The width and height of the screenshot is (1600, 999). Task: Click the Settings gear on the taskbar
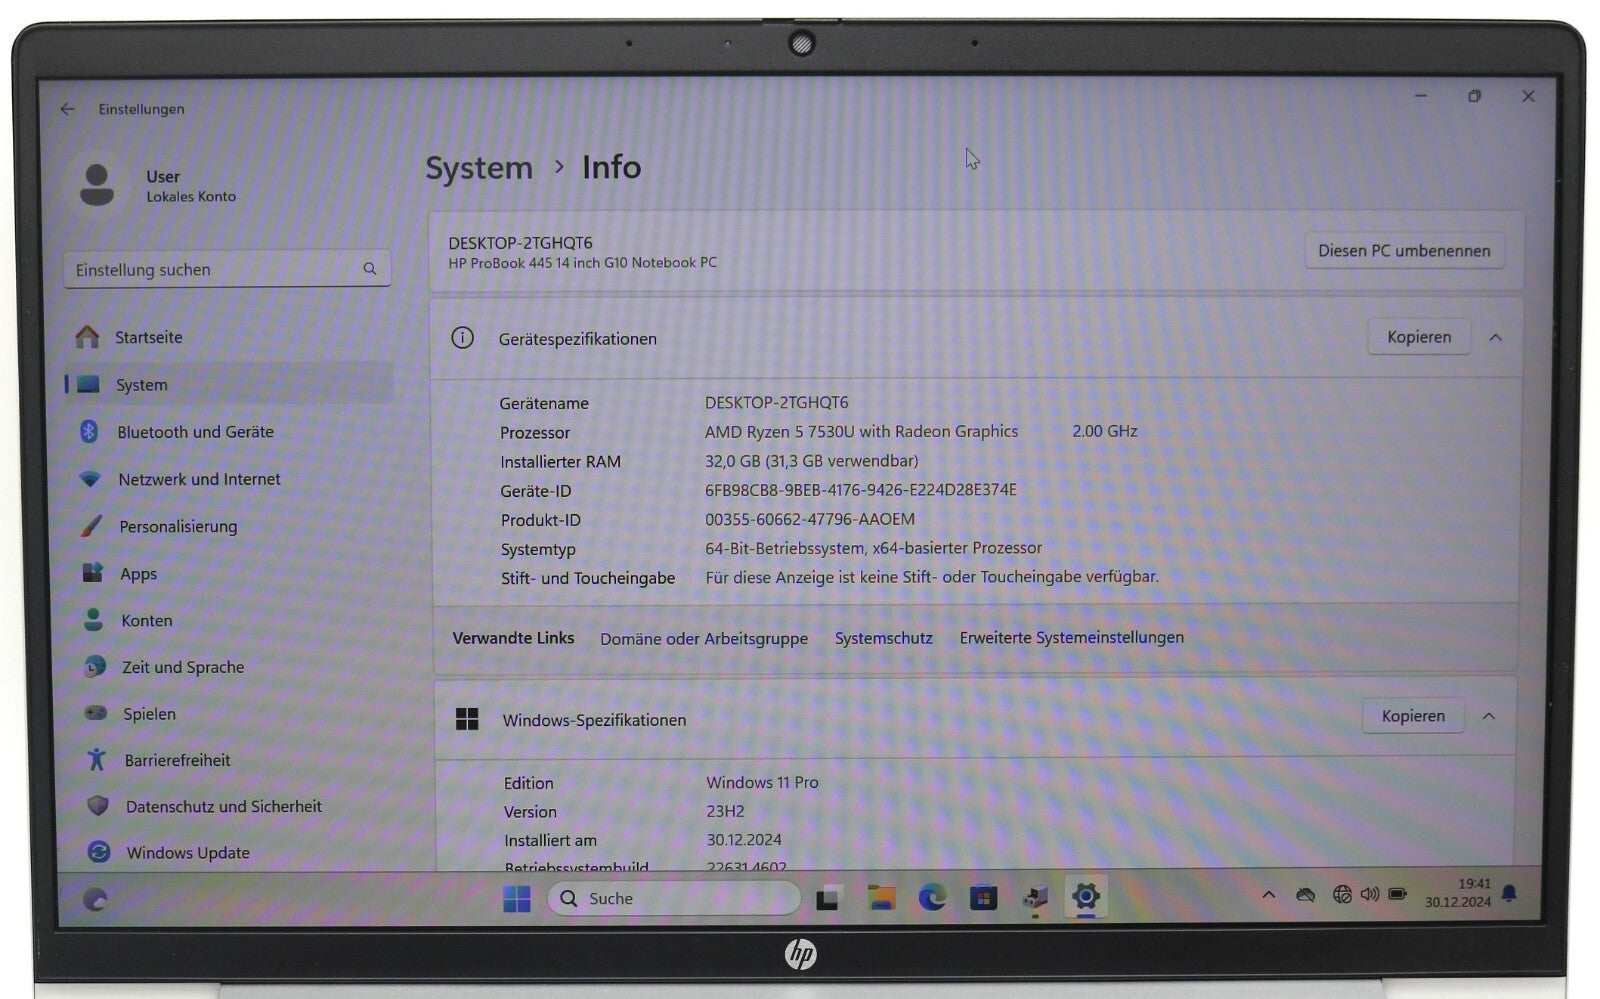[x=1086, y=897]
